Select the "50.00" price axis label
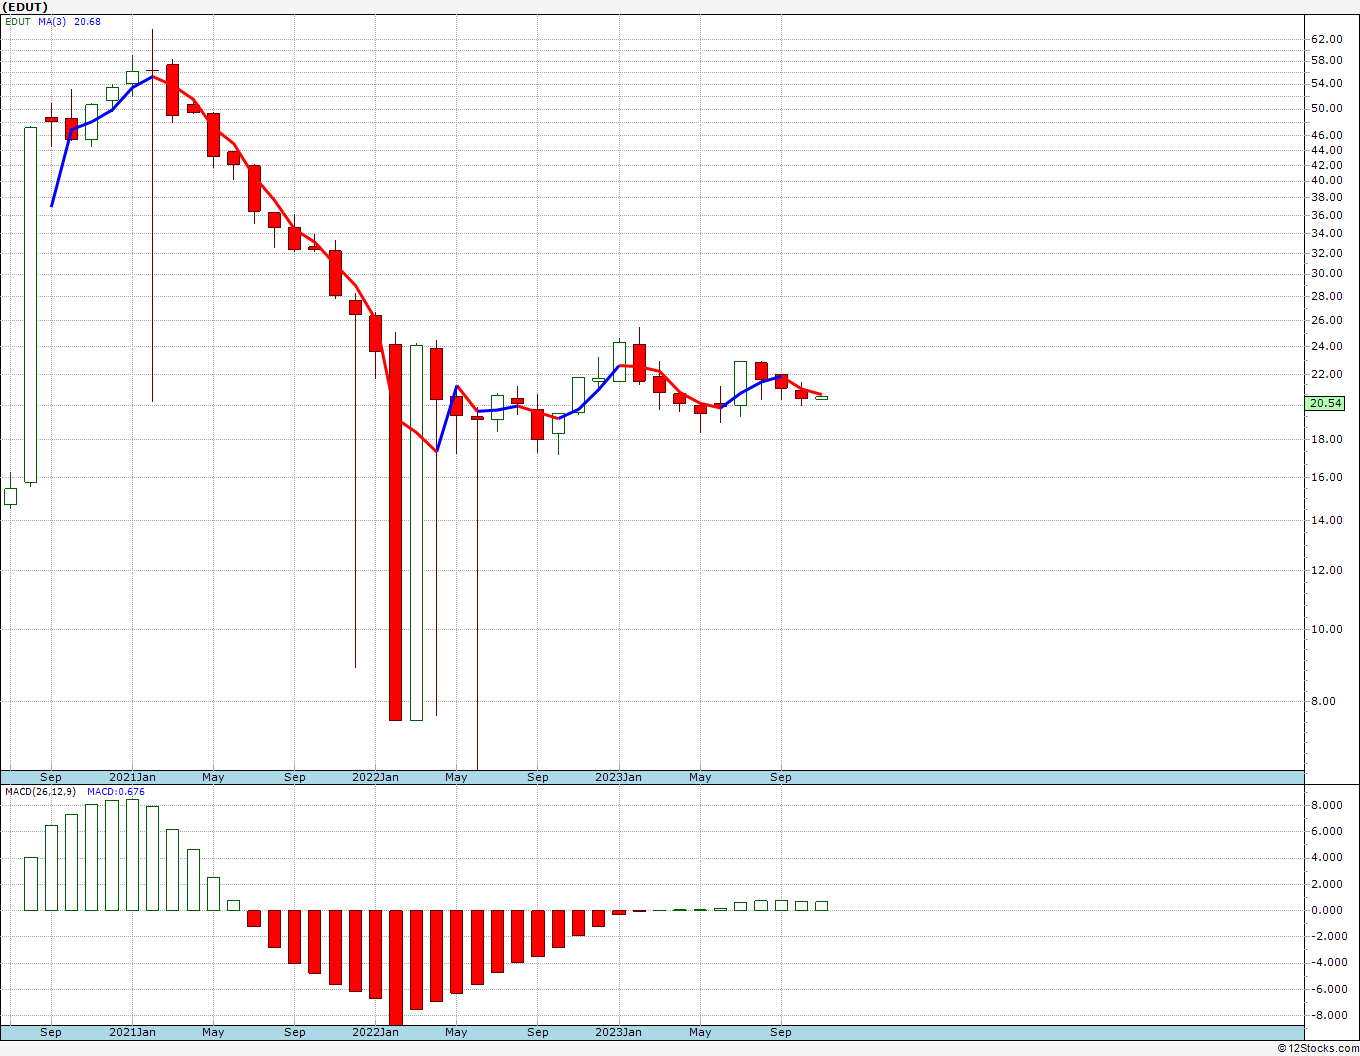The width and height of the screenshot is (1360, 1056). [1326, 109]
